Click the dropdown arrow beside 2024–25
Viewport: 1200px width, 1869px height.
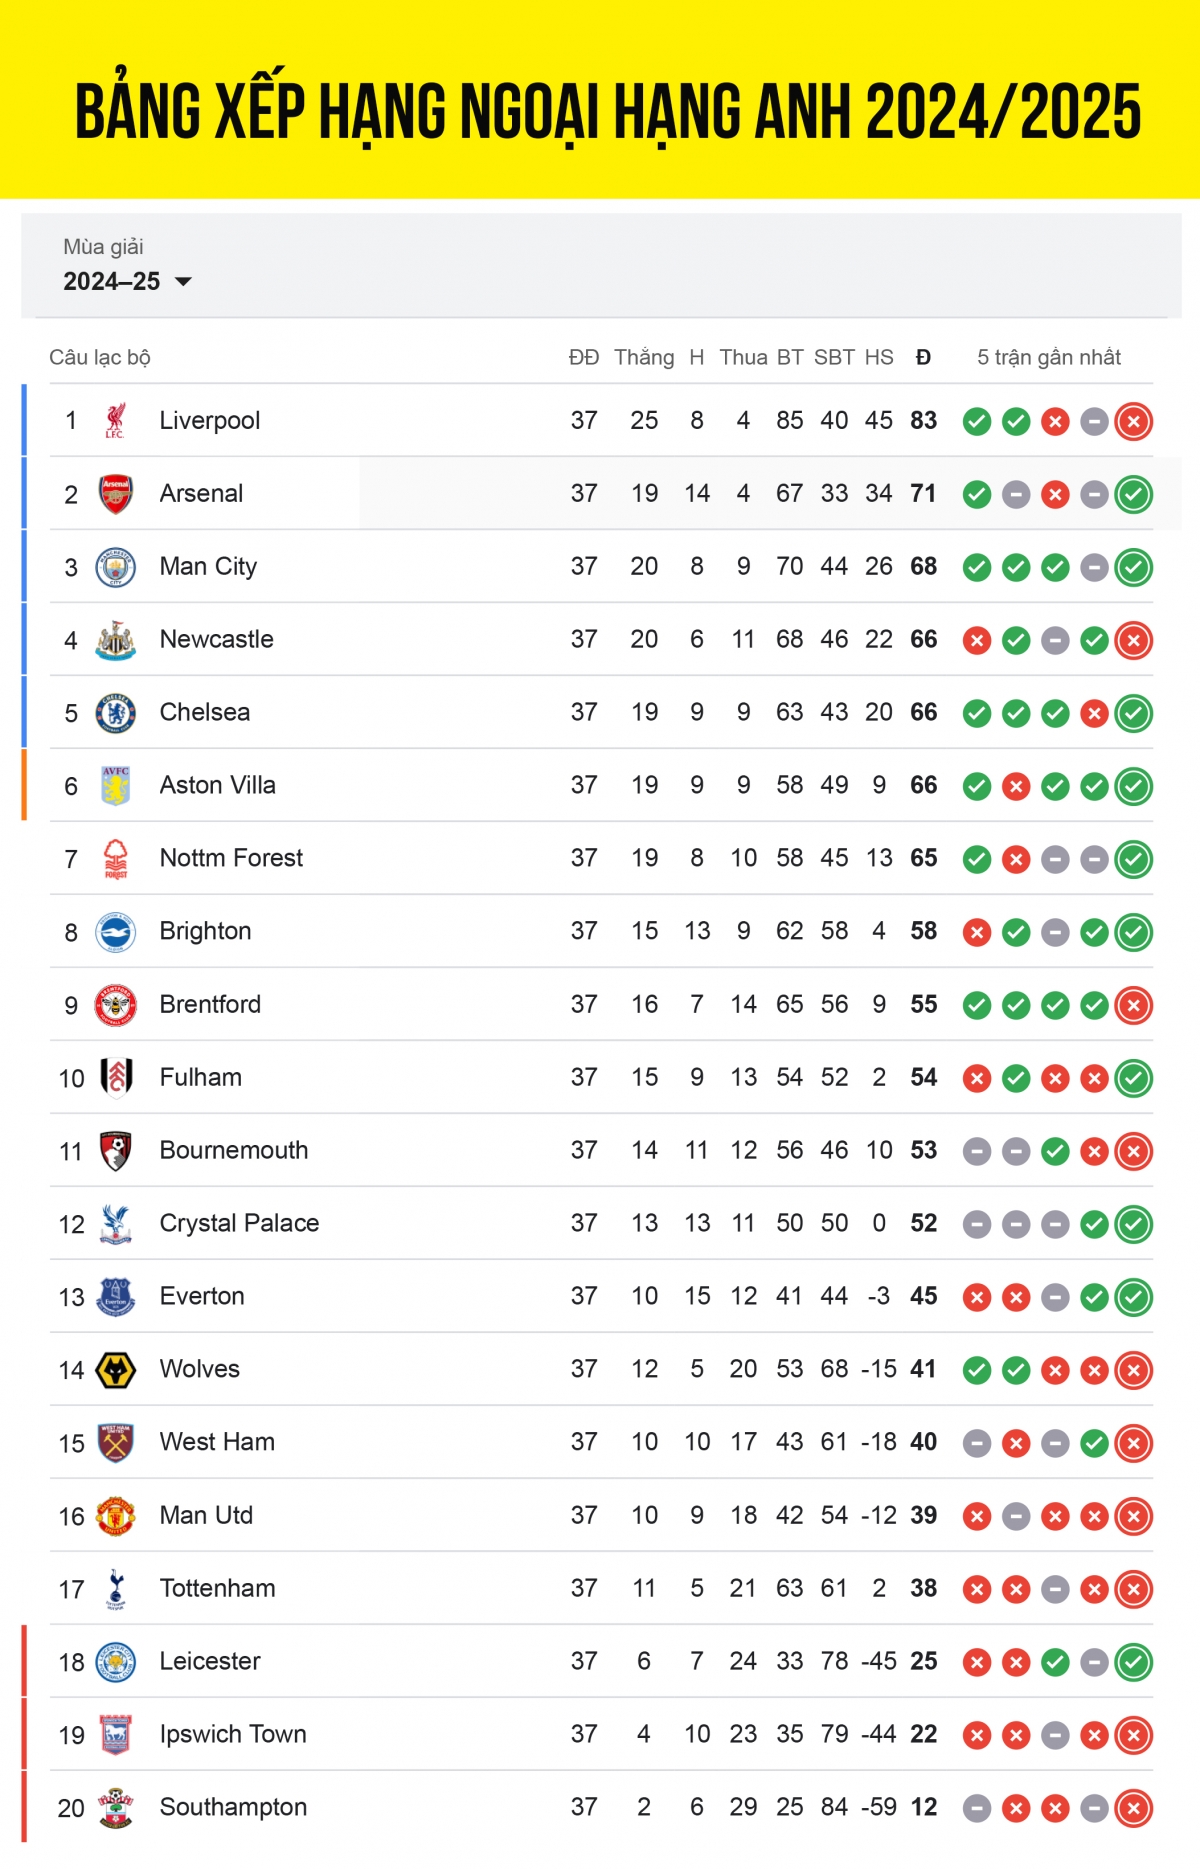(x=183, y=282)
